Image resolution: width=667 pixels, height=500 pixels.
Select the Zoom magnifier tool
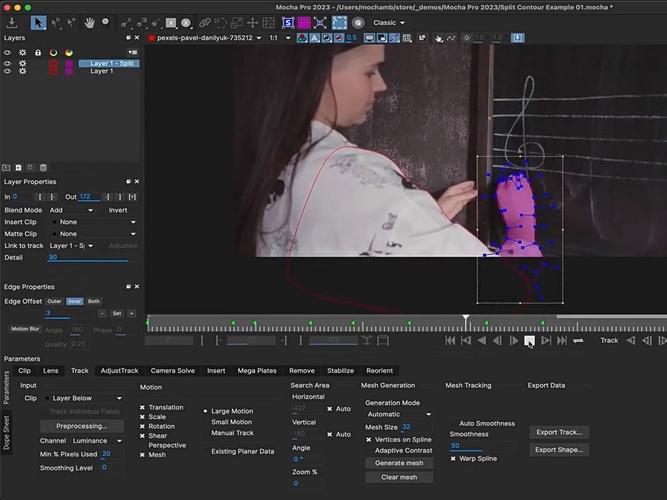pos(105,23)
